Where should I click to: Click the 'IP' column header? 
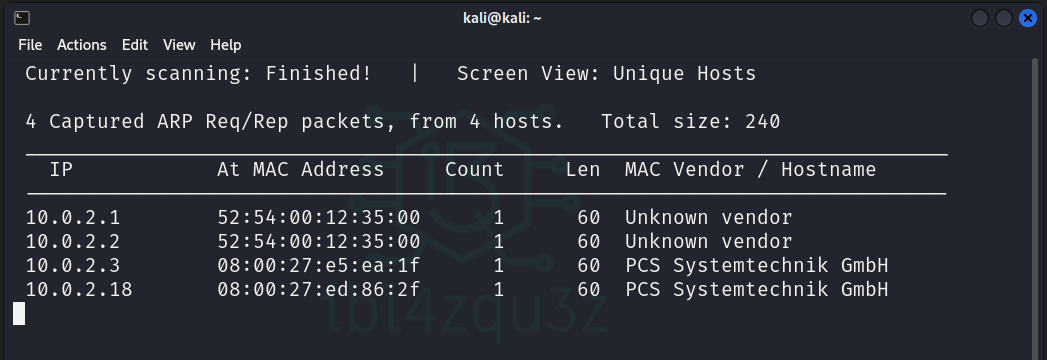(61, 170)
